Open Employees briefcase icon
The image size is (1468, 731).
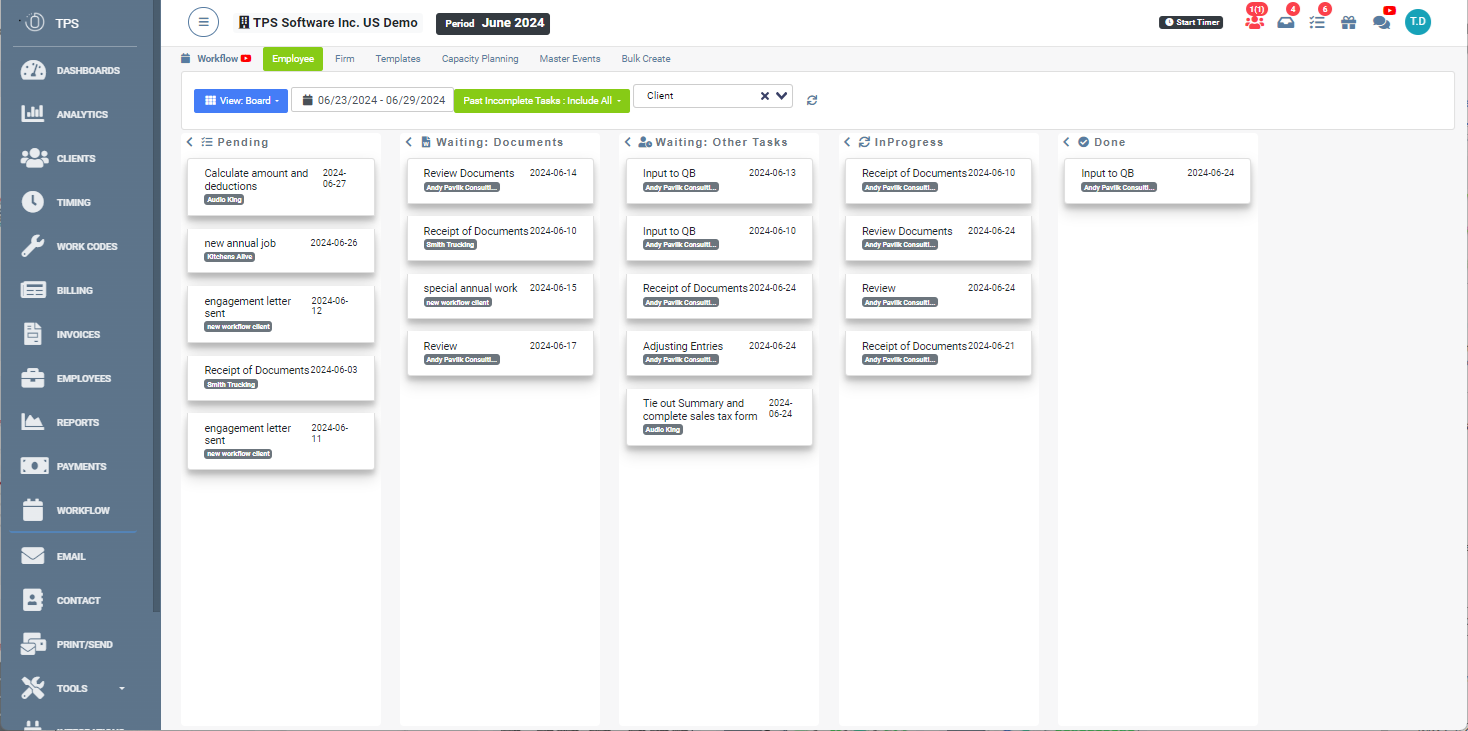[33, 378]
